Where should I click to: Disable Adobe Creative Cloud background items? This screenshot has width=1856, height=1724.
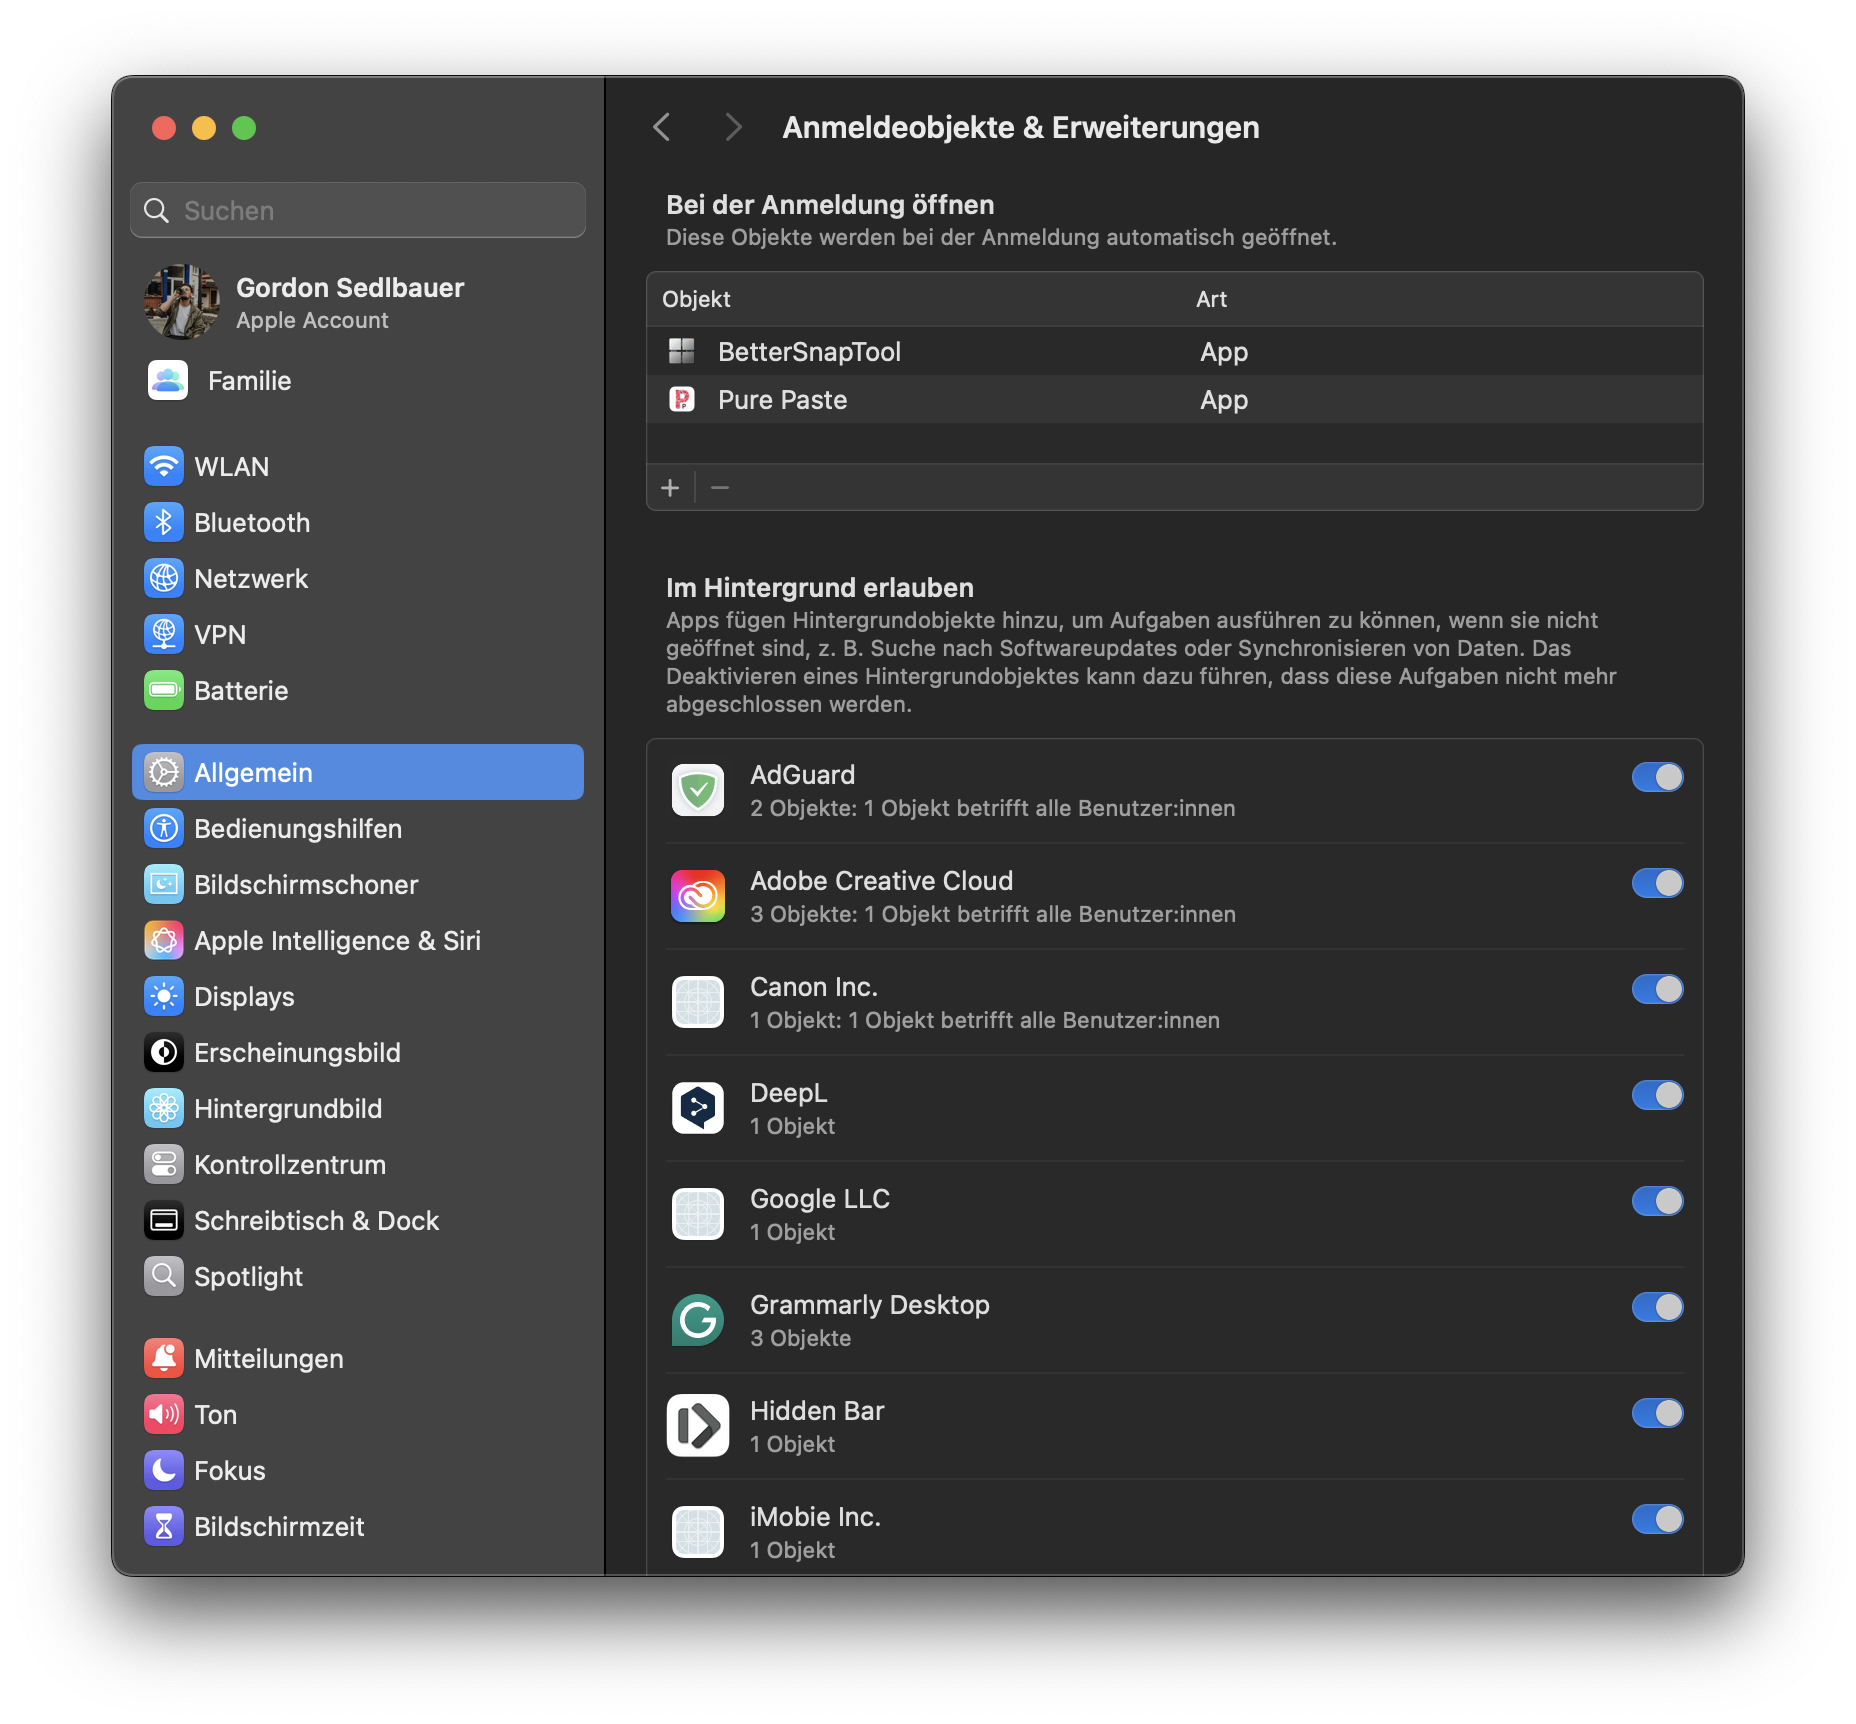pos(1656,883)
